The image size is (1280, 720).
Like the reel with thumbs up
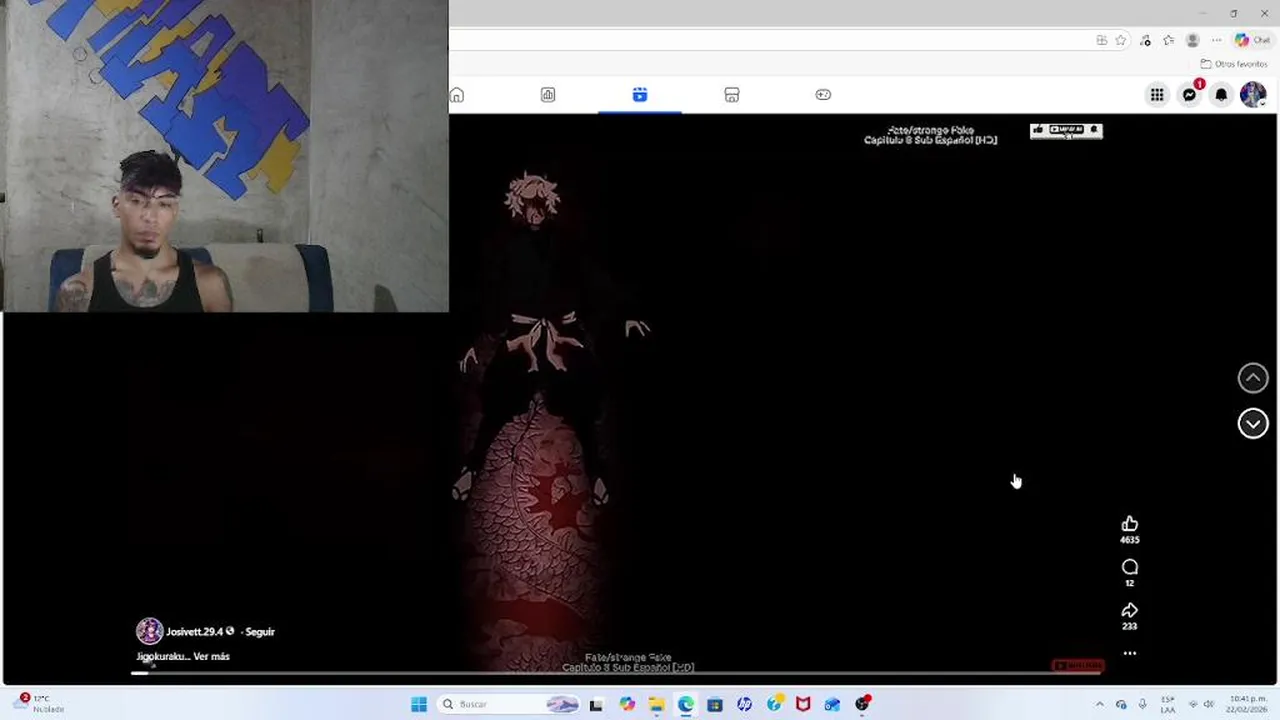point(1130,524)
